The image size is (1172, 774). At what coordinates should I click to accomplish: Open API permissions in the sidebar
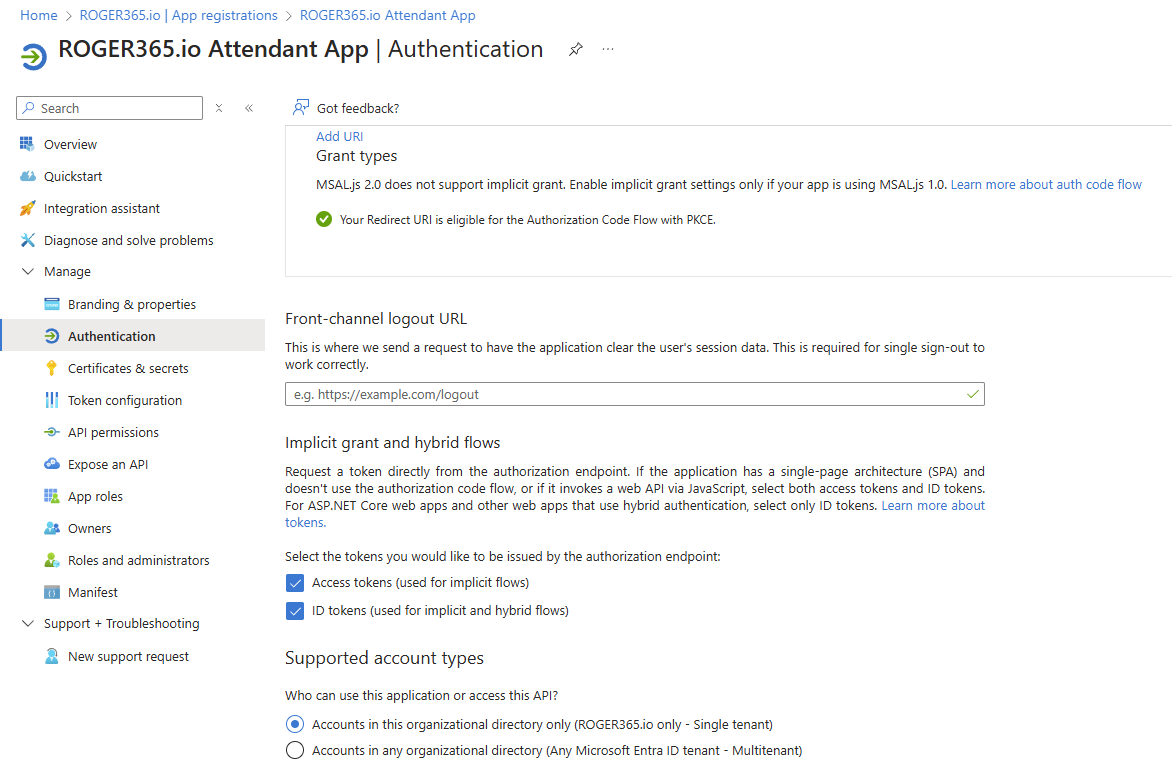pyautogui.click(x=113, y=432)
